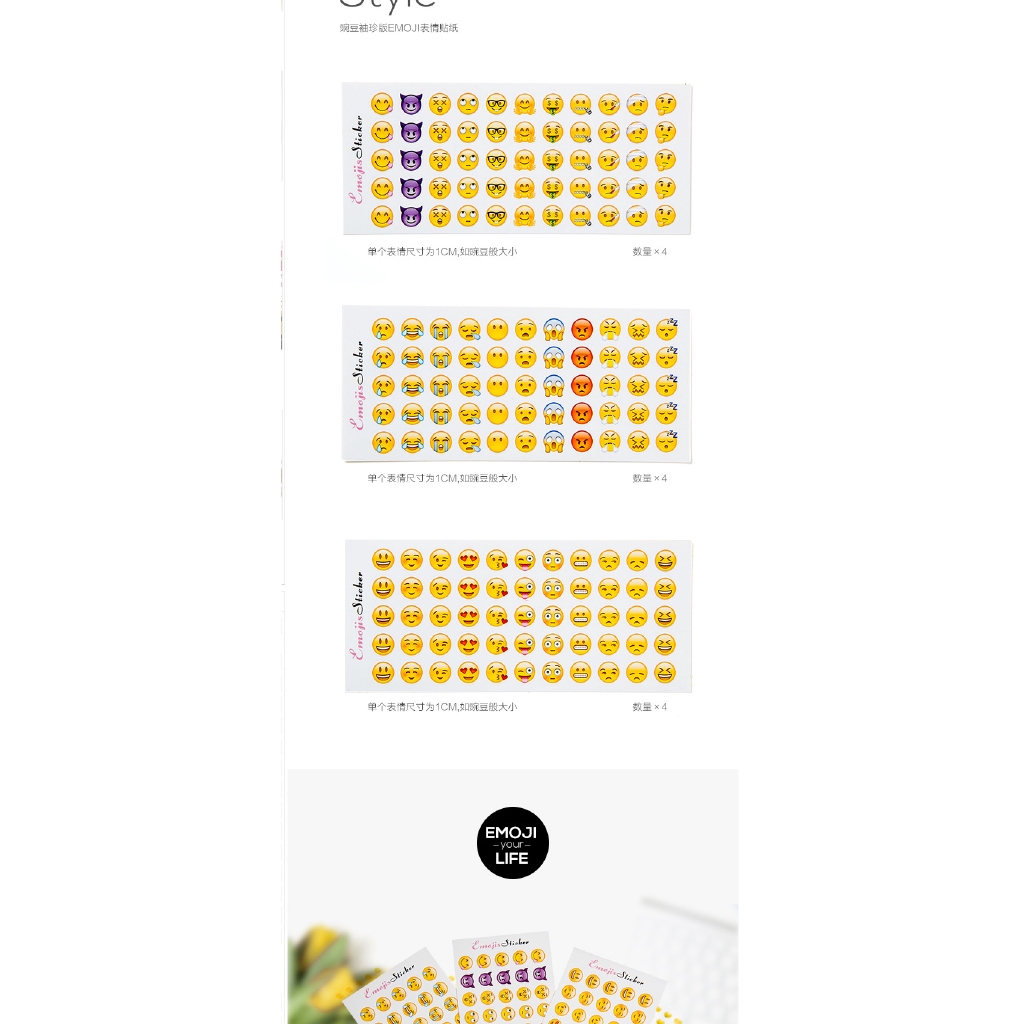This screenshot has height=1024, width=1024.
Task: Click the center sticker sheet in bottom photo
Action: click(x=502, y=980)
